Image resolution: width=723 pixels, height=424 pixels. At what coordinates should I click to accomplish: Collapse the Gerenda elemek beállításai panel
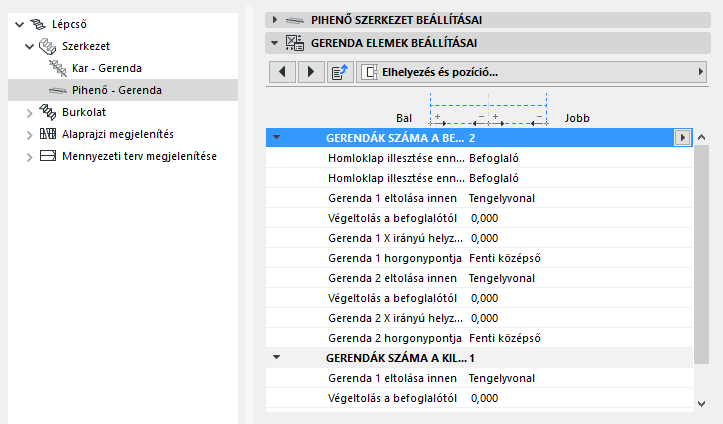[274, 43]
